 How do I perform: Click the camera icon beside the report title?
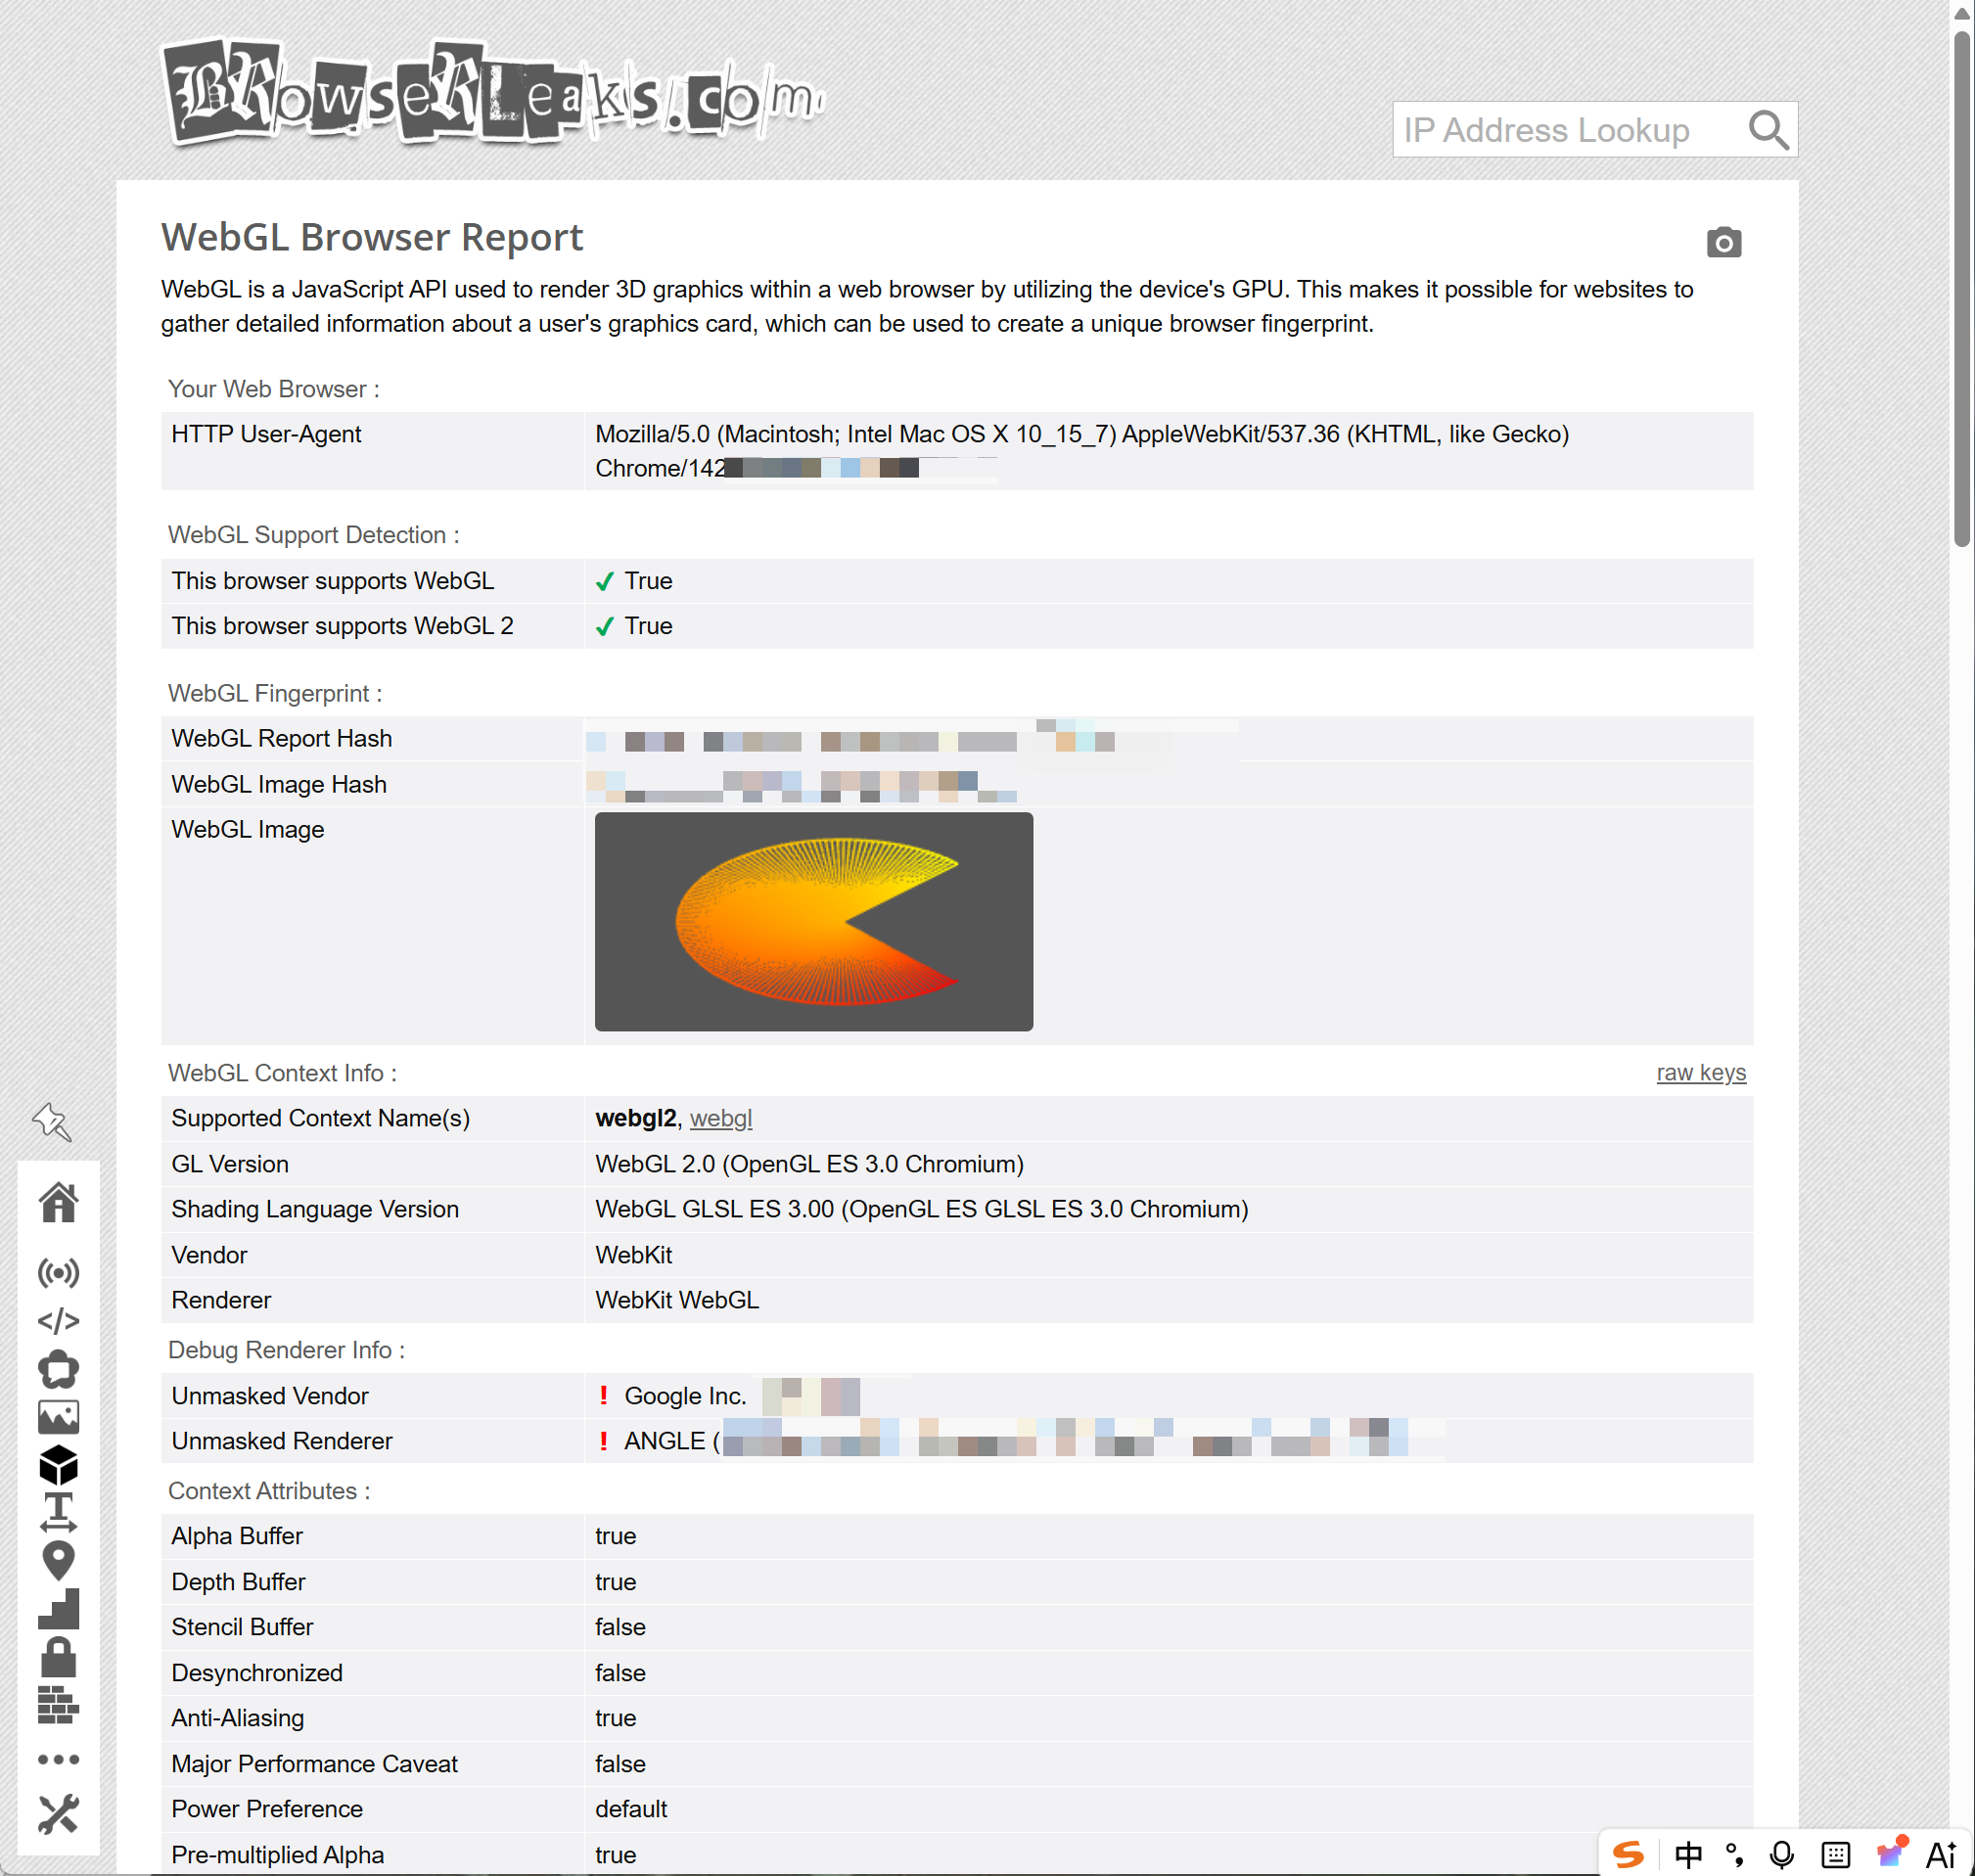[1723, 242]
